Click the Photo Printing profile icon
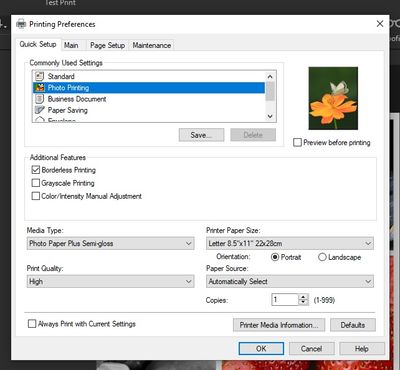The image size is (400, 370). tap(40, 88)
